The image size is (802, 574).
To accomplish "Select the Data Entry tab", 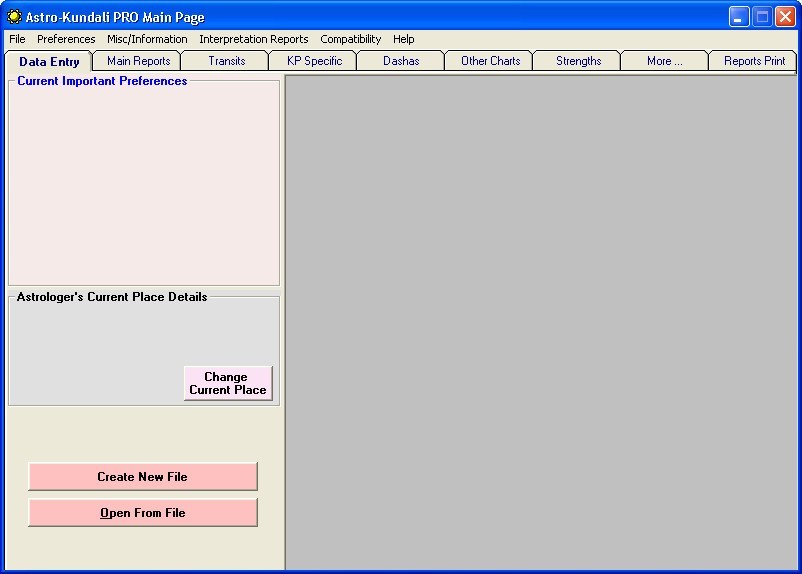I will tap(49, 61).
